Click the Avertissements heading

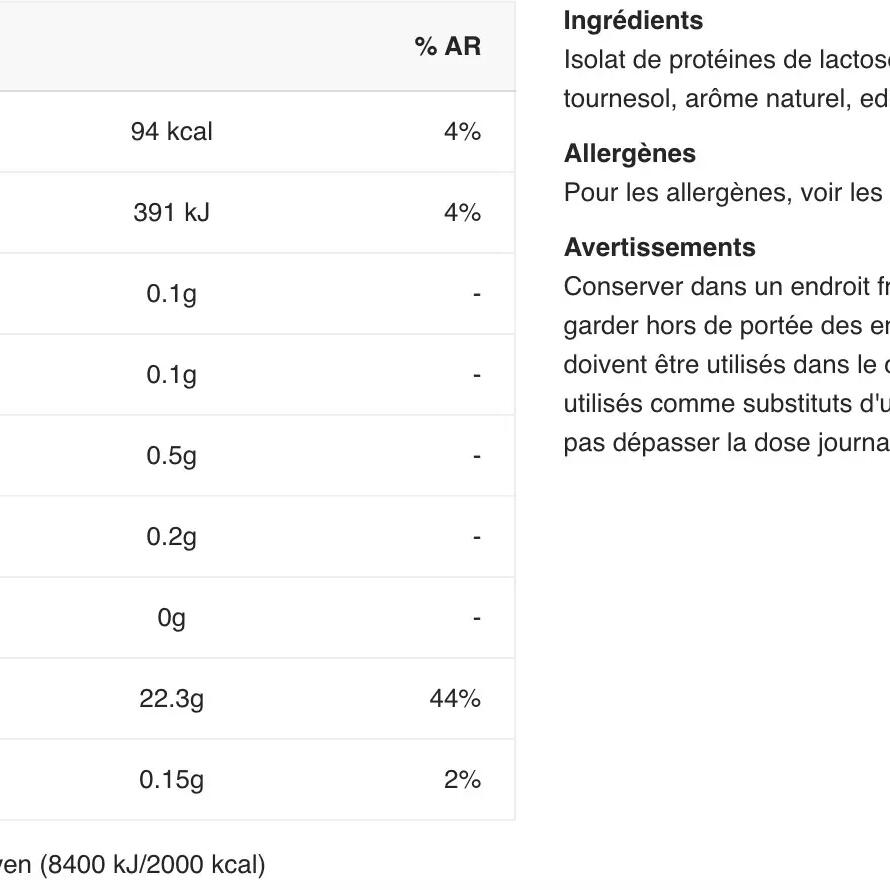pyautogui.click(x=660, y=247)
